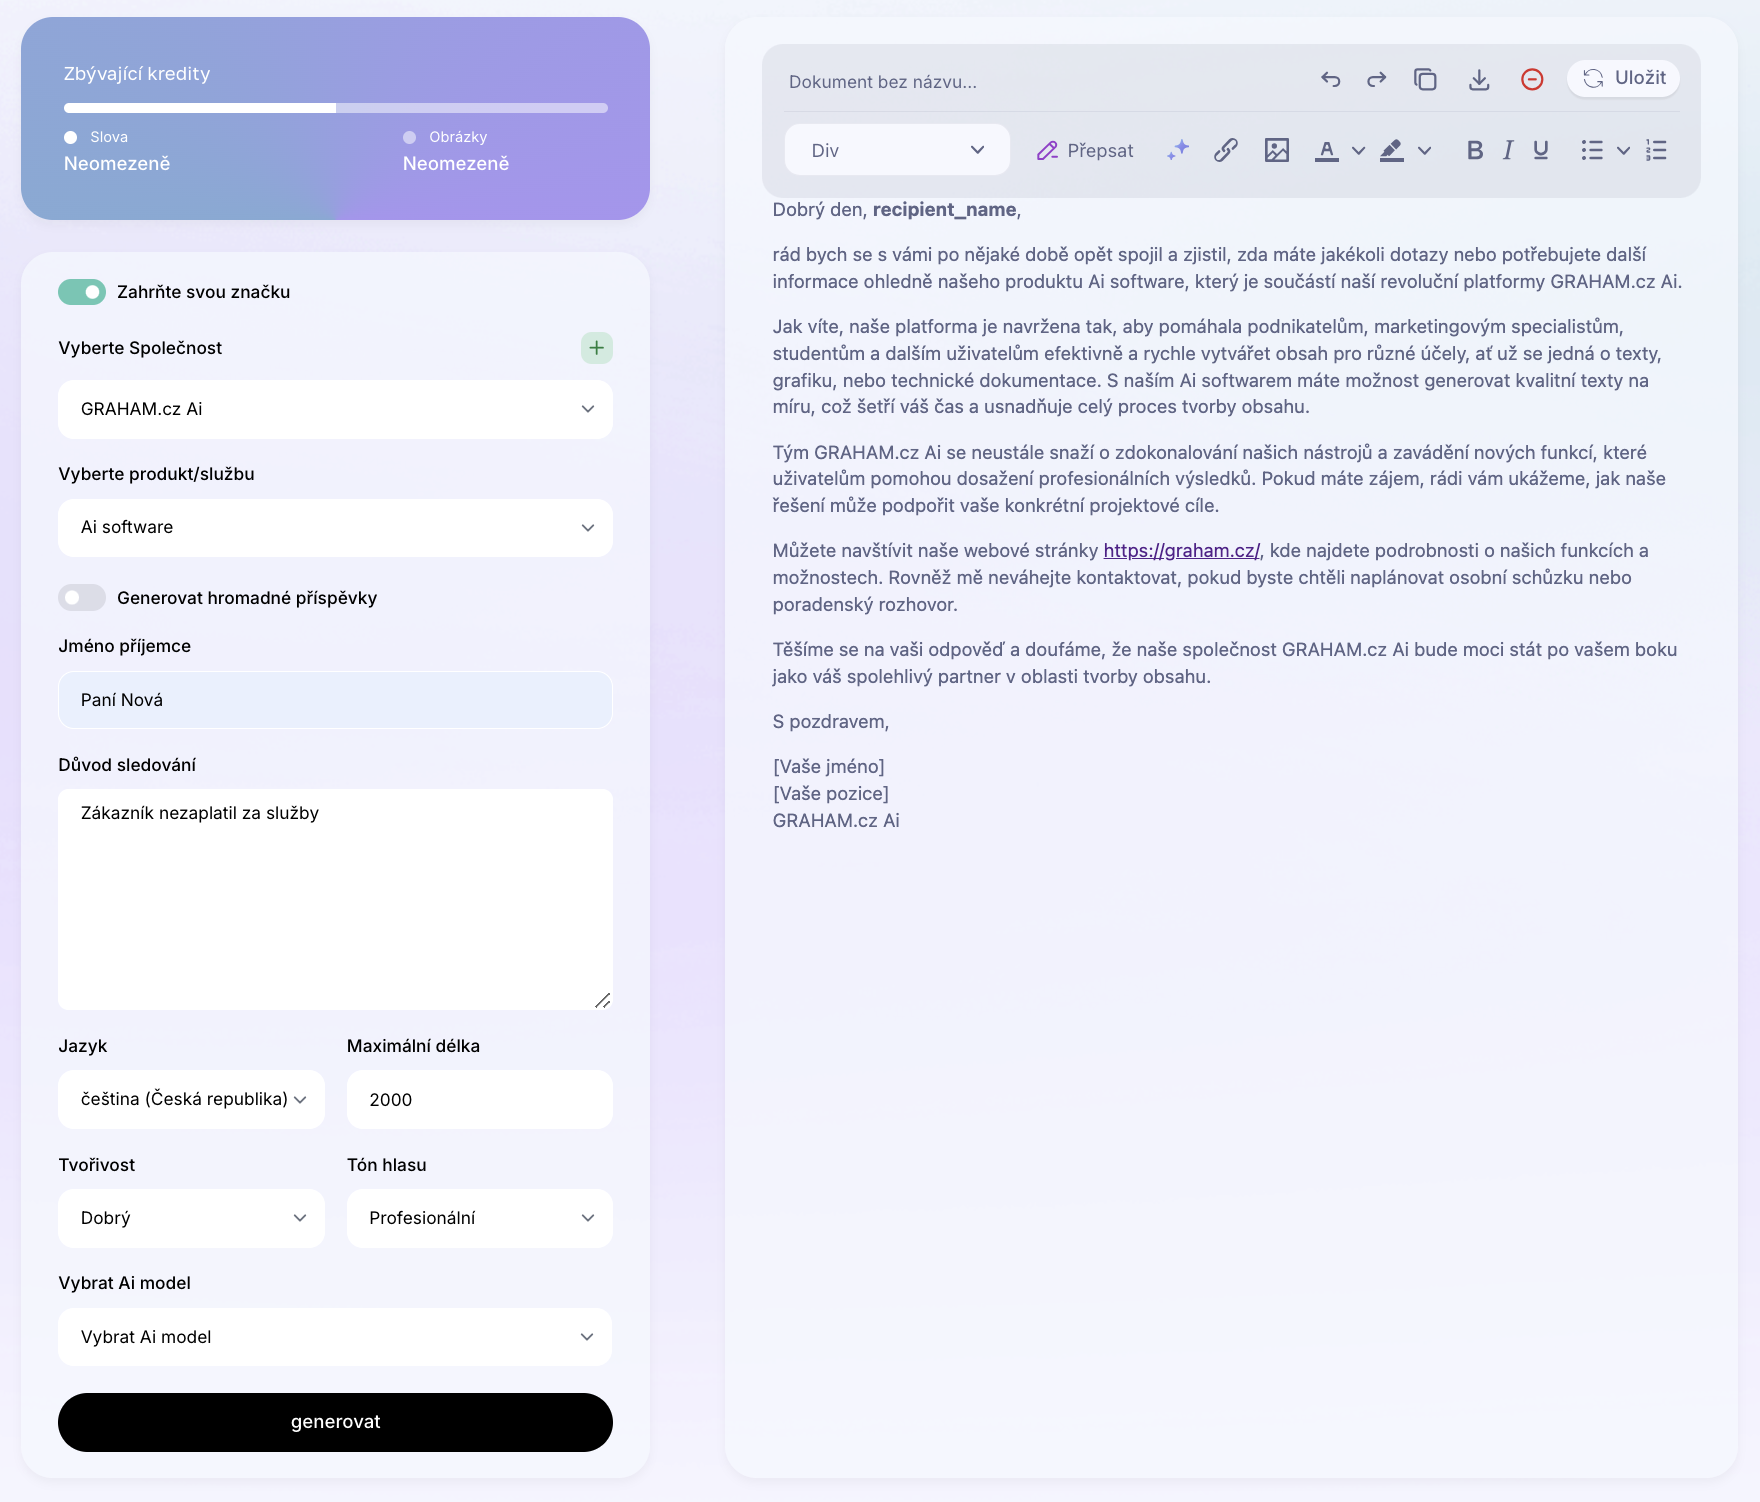1760x1502 pixels.
Task: Click the AI sparkle stars icon
Action: (1178, 150)
